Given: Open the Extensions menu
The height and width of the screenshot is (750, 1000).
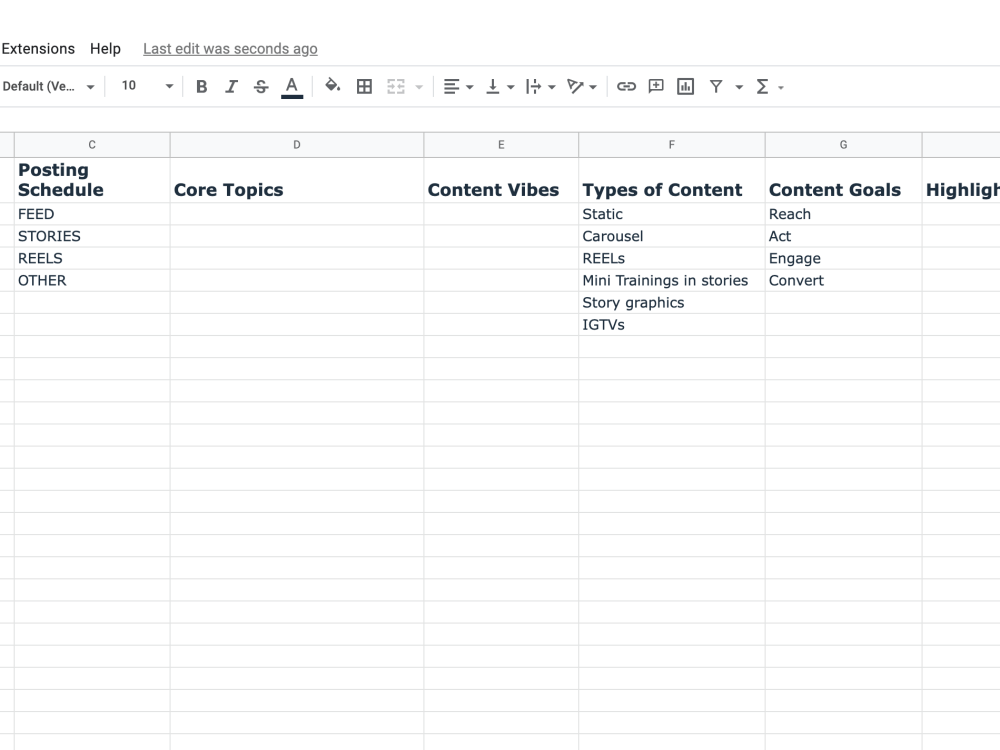Looking at the screenshot, I should coord(38,48).
